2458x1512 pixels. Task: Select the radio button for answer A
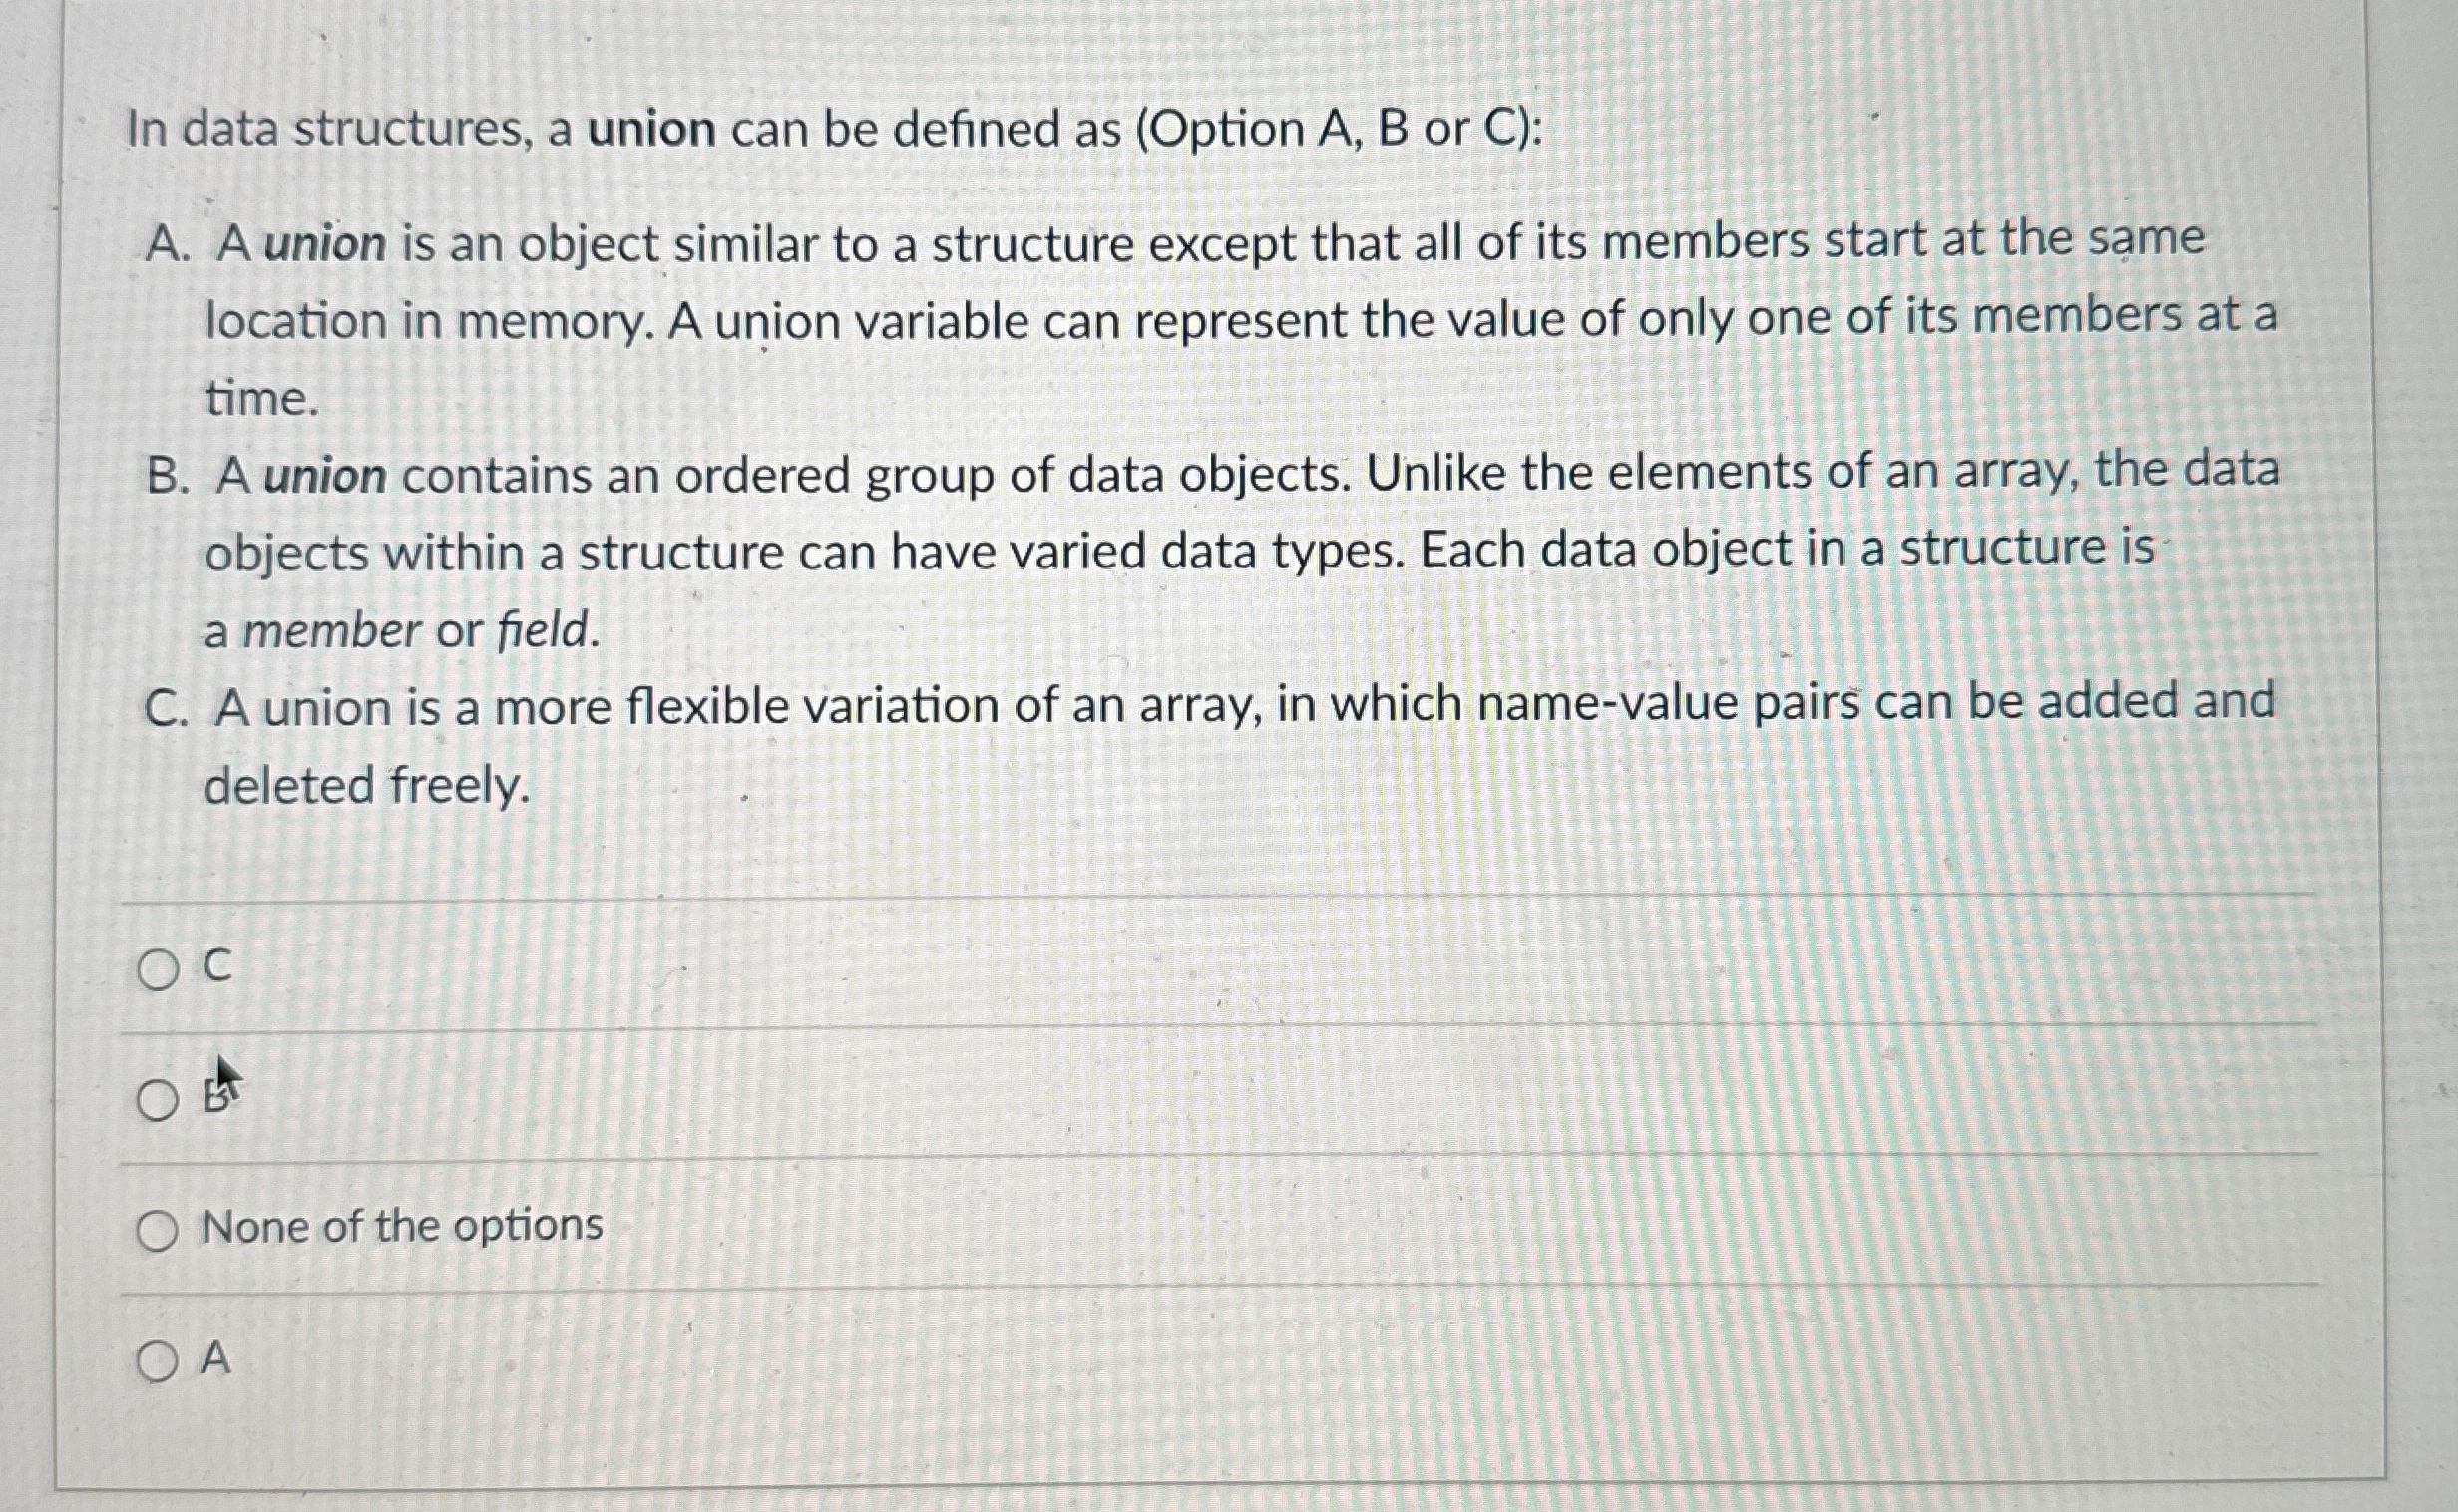(157, 1362)
